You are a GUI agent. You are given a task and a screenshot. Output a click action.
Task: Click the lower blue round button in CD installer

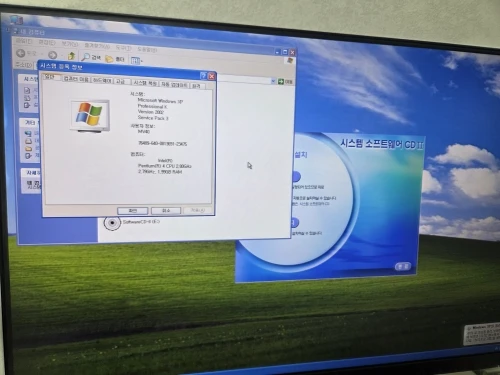295,222
